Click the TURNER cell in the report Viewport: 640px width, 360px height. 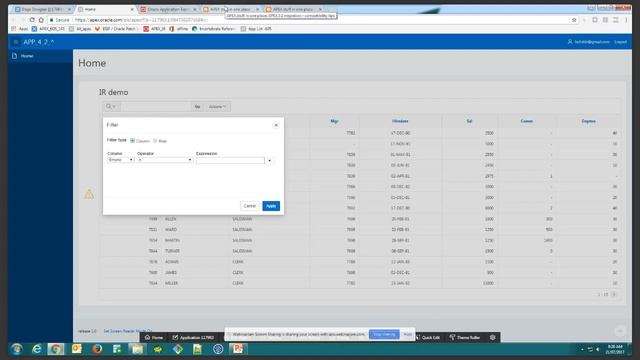click(172, 251)
